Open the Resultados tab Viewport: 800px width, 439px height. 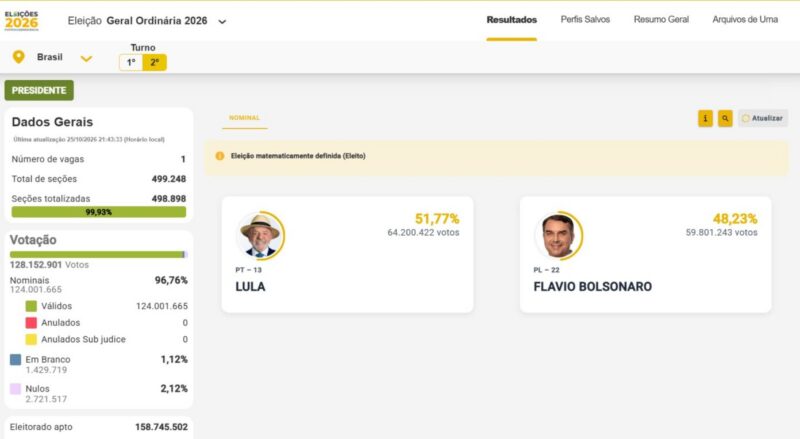[x=511, y=20]
